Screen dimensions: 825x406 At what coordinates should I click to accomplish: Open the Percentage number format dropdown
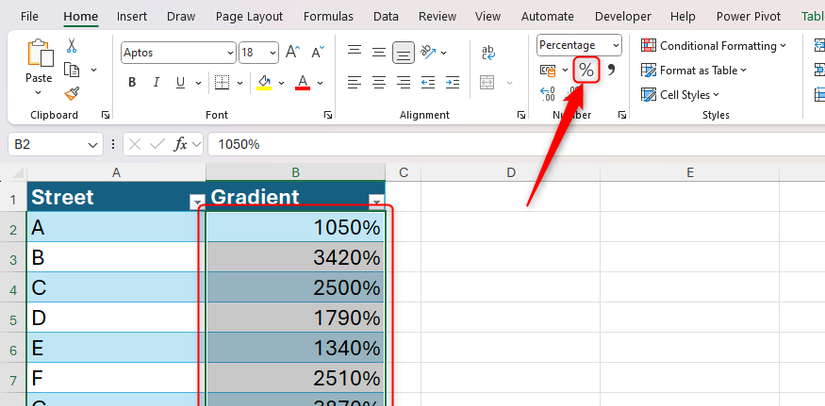coord(616,46)
